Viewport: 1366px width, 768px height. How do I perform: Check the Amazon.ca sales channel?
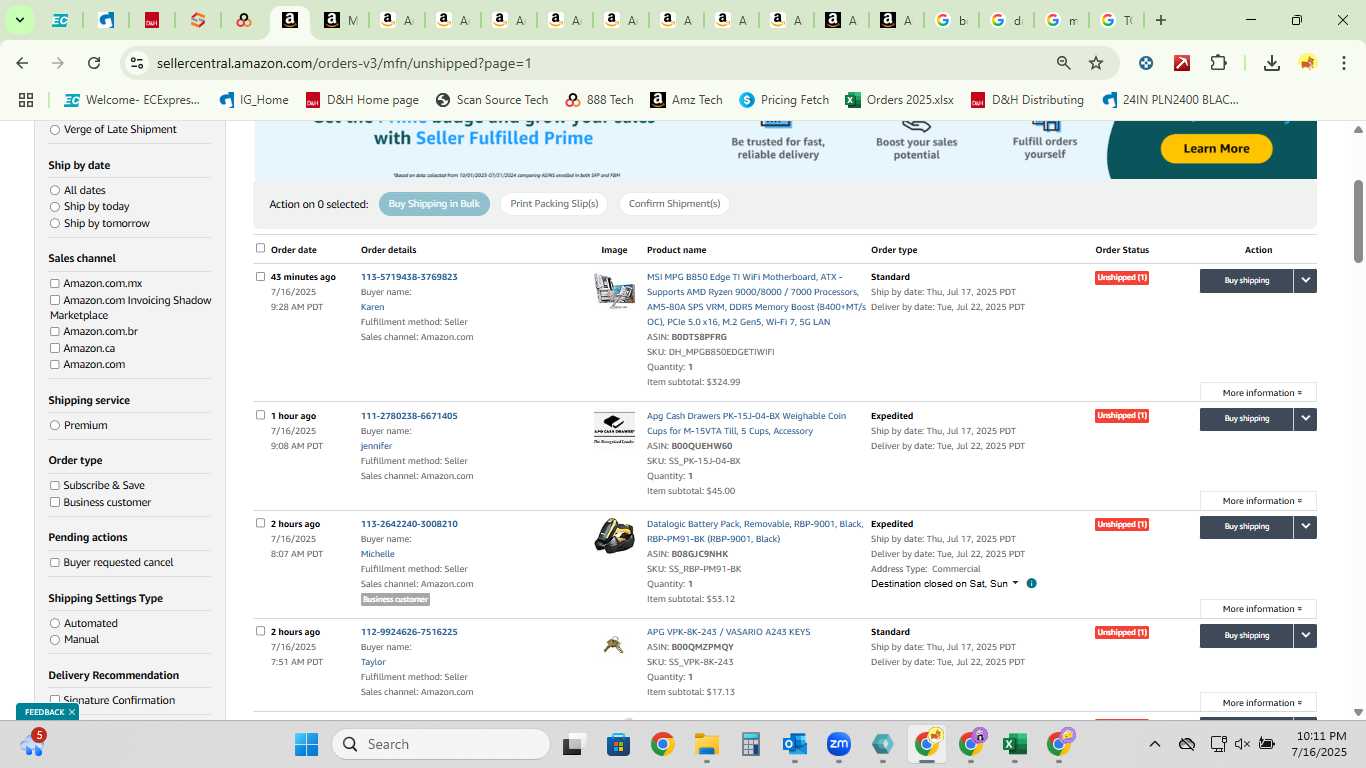pos(55,348)
